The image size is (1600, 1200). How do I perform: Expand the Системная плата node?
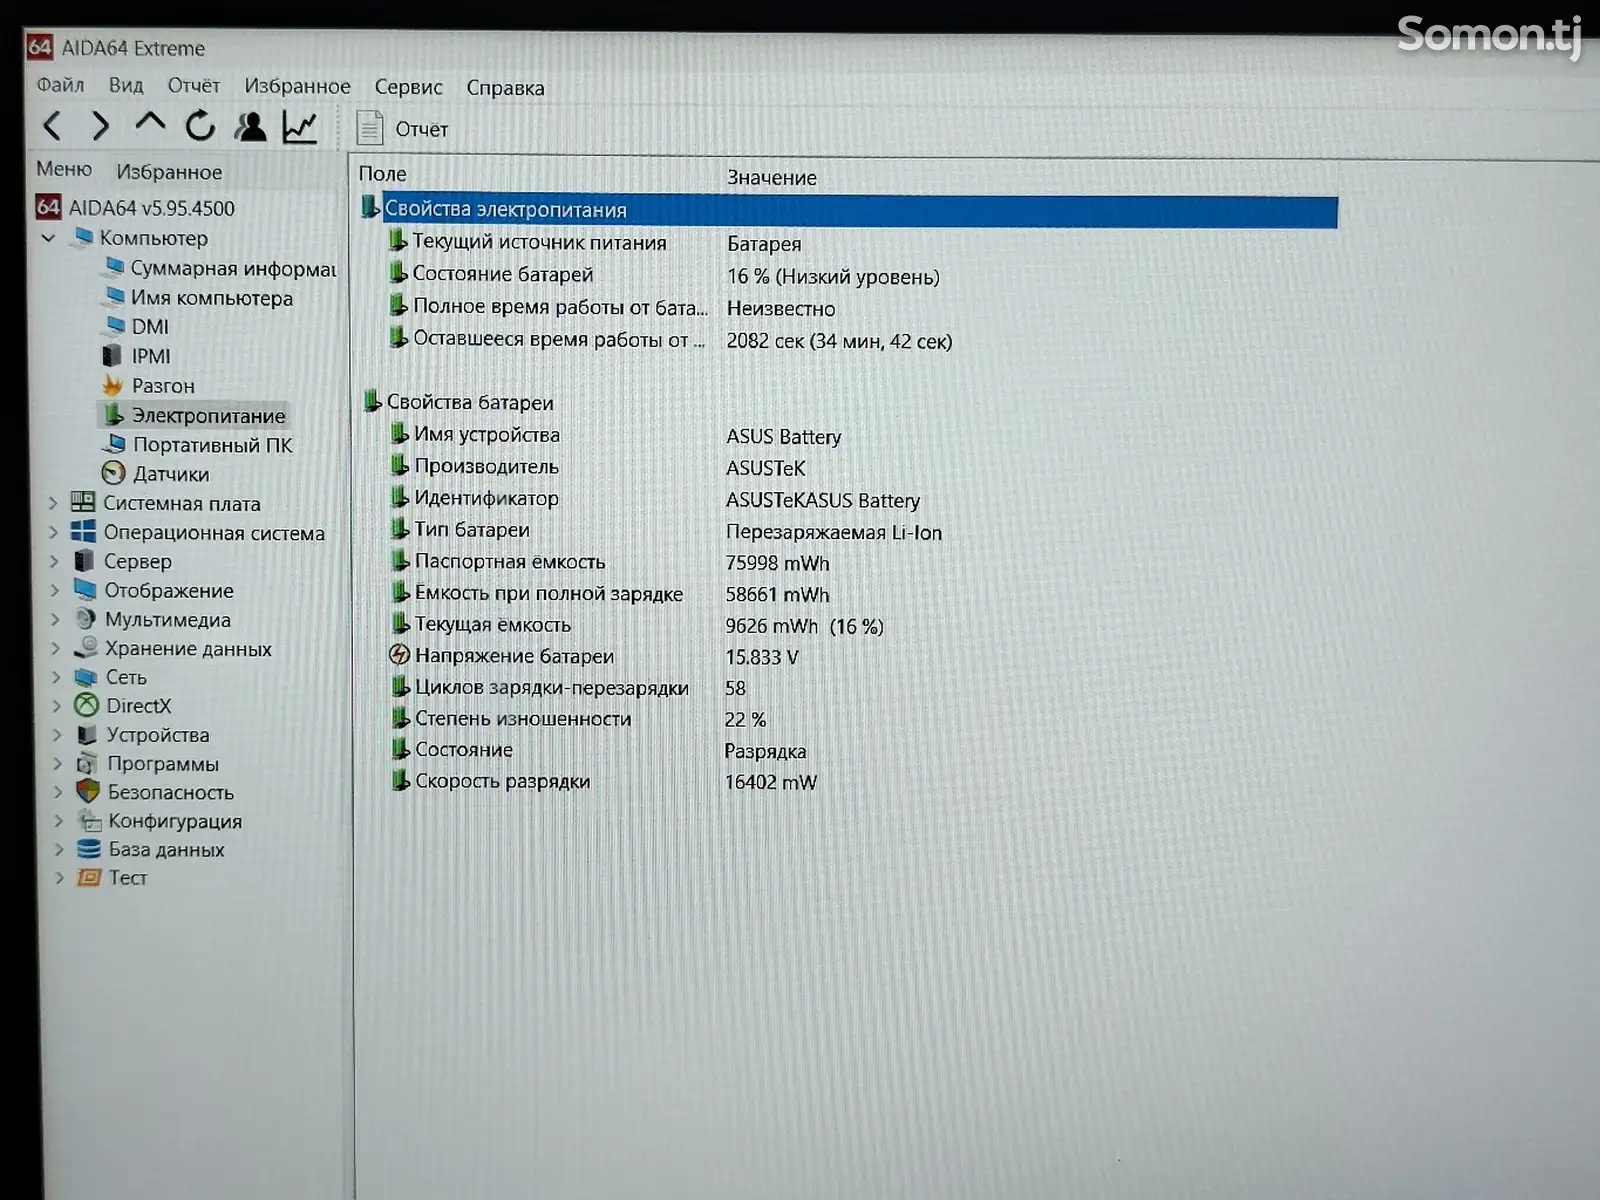[x=54, y=503]
